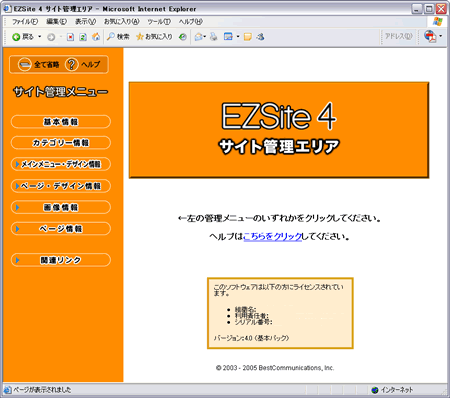Expand arrow on ページ情報
450x398 pixels.
pyautogui.click(x=17, y=229)
